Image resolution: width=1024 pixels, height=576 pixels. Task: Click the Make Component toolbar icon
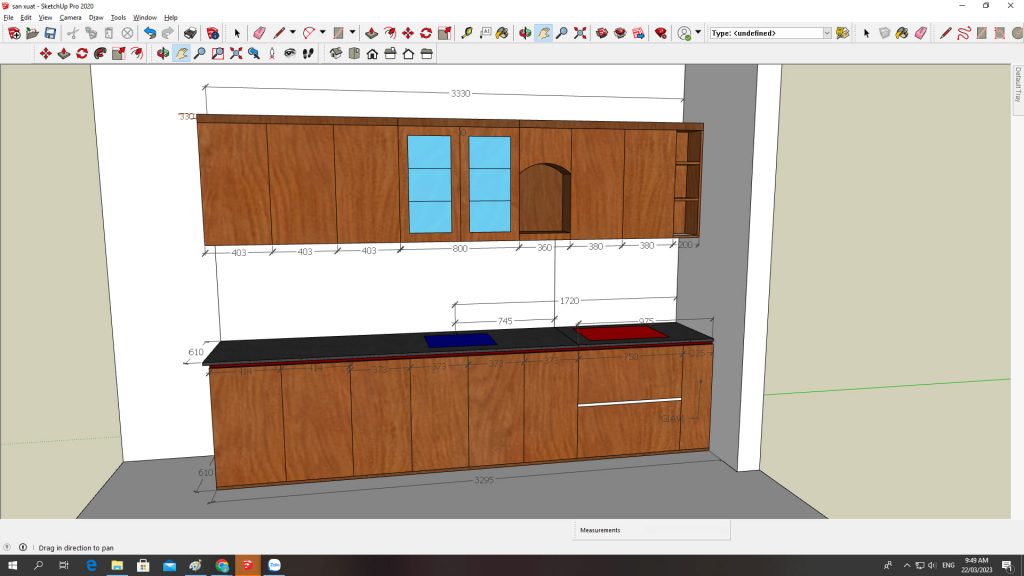click(884, 33)
